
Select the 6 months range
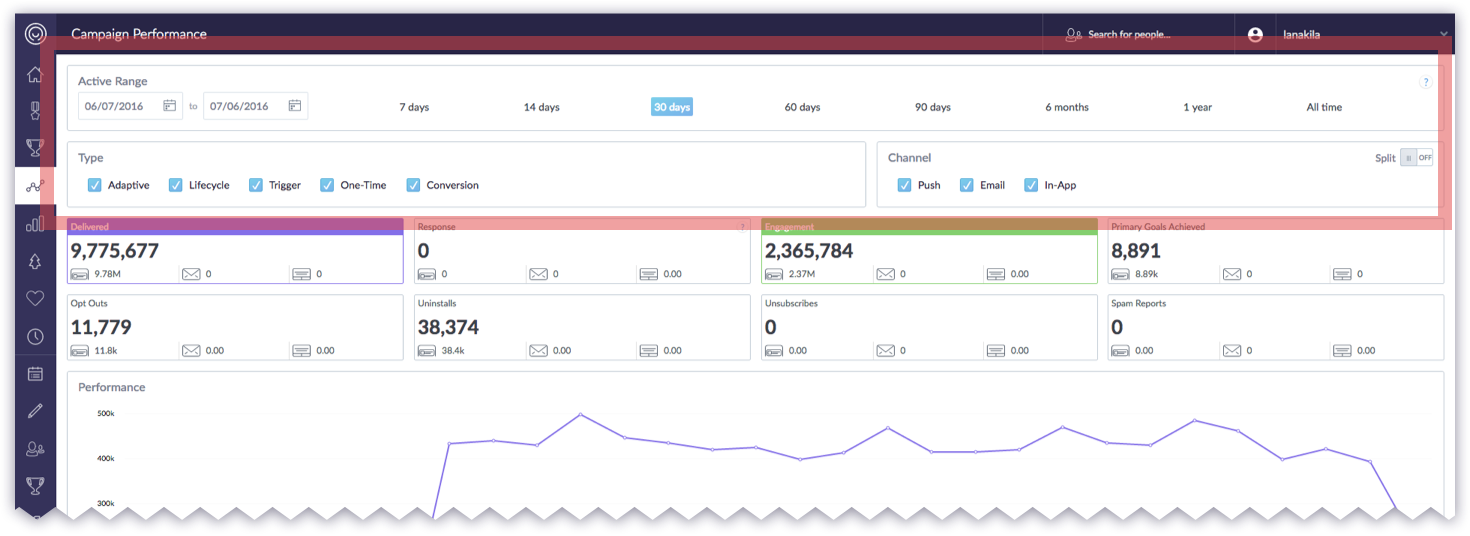[1067, 107]
